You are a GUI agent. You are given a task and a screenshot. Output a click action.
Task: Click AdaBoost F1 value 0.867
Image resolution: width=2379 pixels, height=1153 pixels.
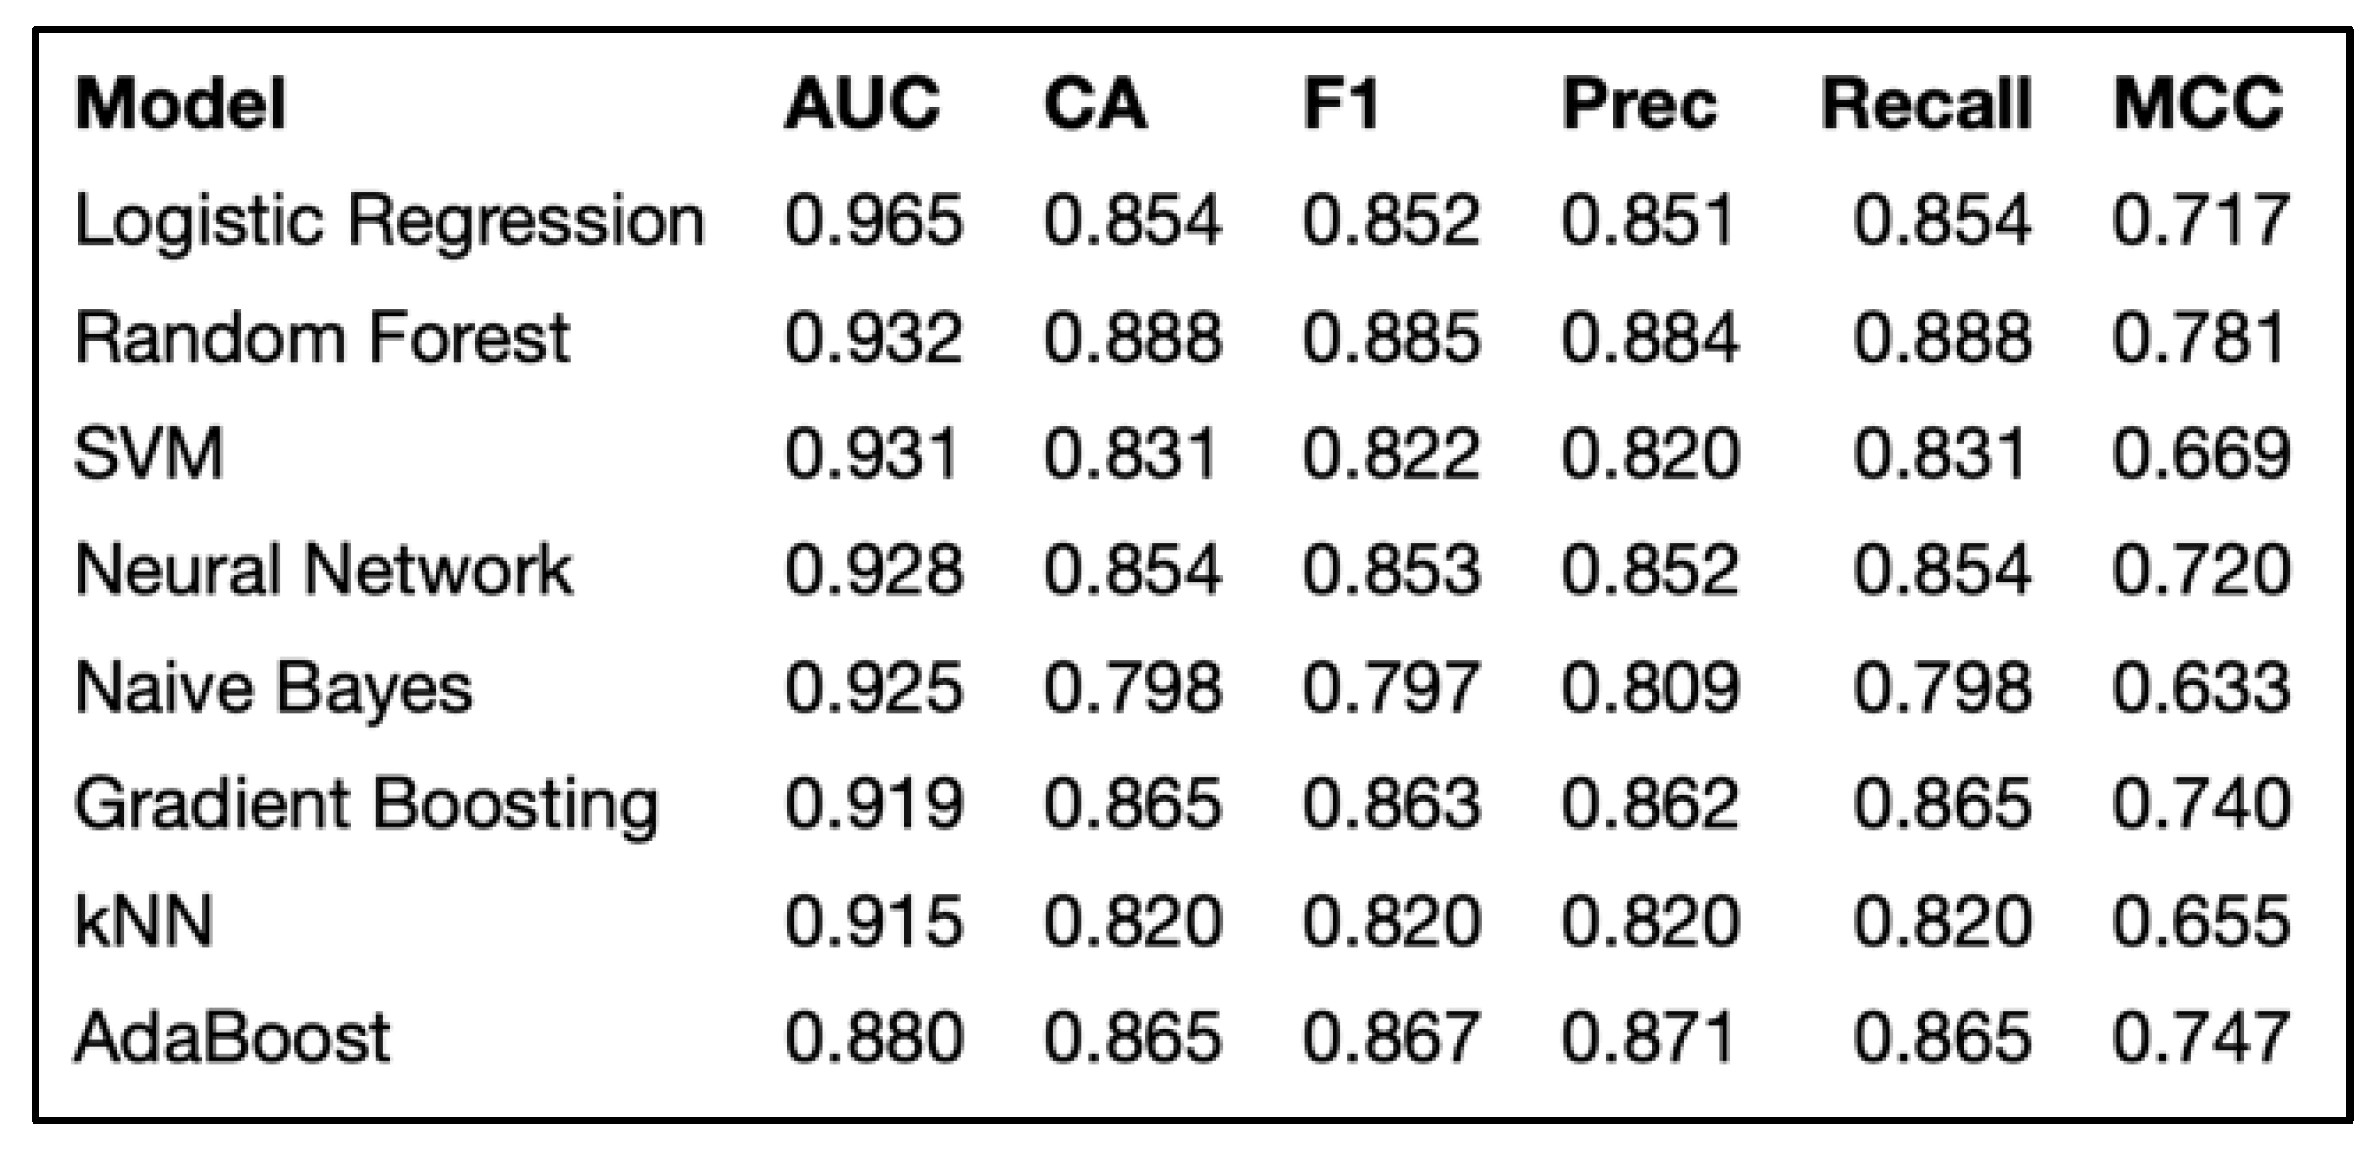point(1390,1037)
